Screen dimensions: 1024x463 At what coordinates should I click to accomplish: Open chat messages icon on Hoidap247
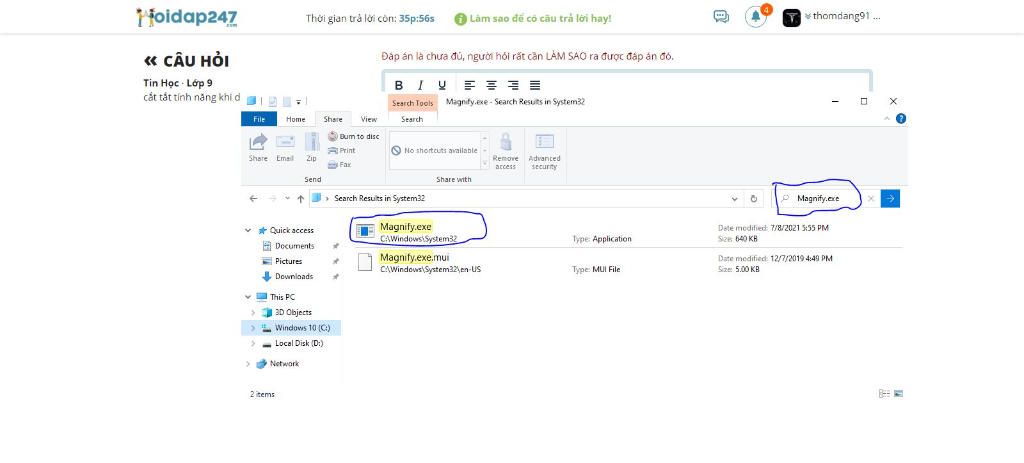721,17
